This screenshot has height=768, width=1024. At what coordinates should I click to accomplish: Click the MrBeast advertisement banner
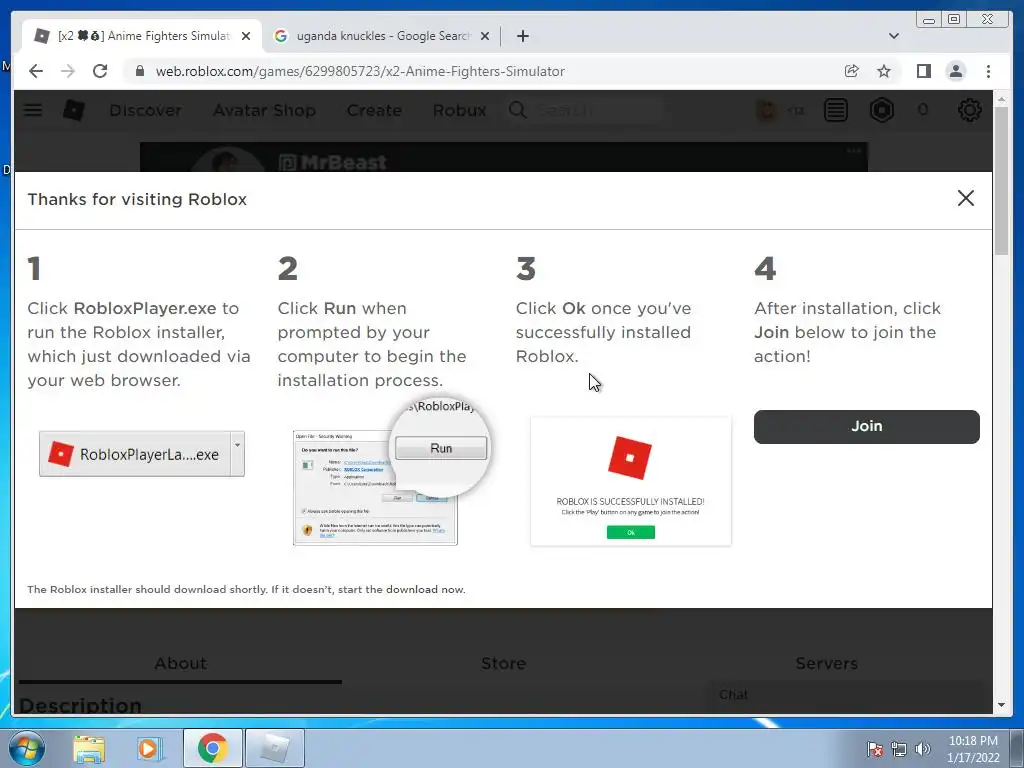504,157
